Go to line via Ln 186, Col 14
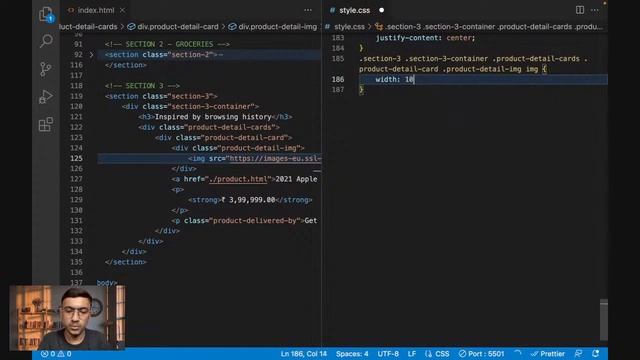 [304, 354]
